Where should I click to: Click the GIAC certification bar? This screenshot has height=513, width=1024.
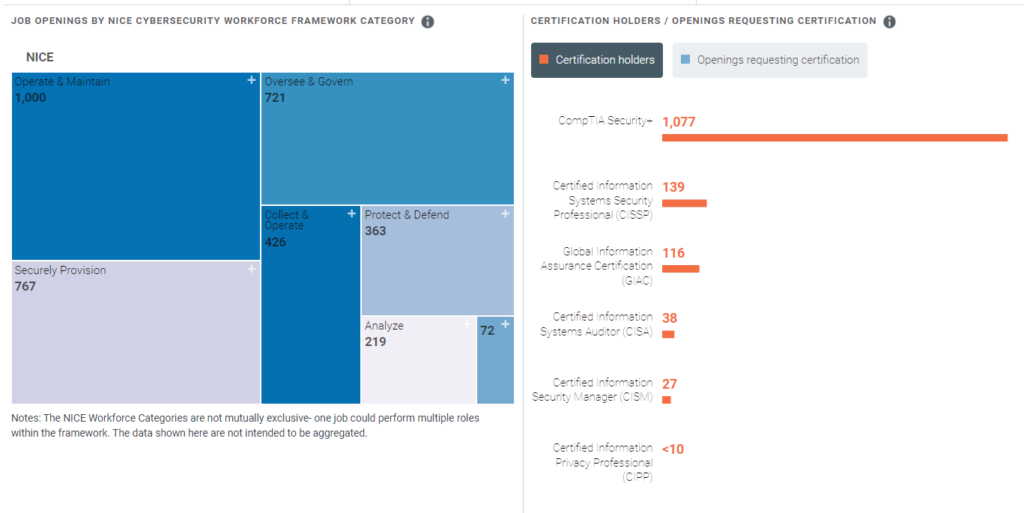(680, 269)
